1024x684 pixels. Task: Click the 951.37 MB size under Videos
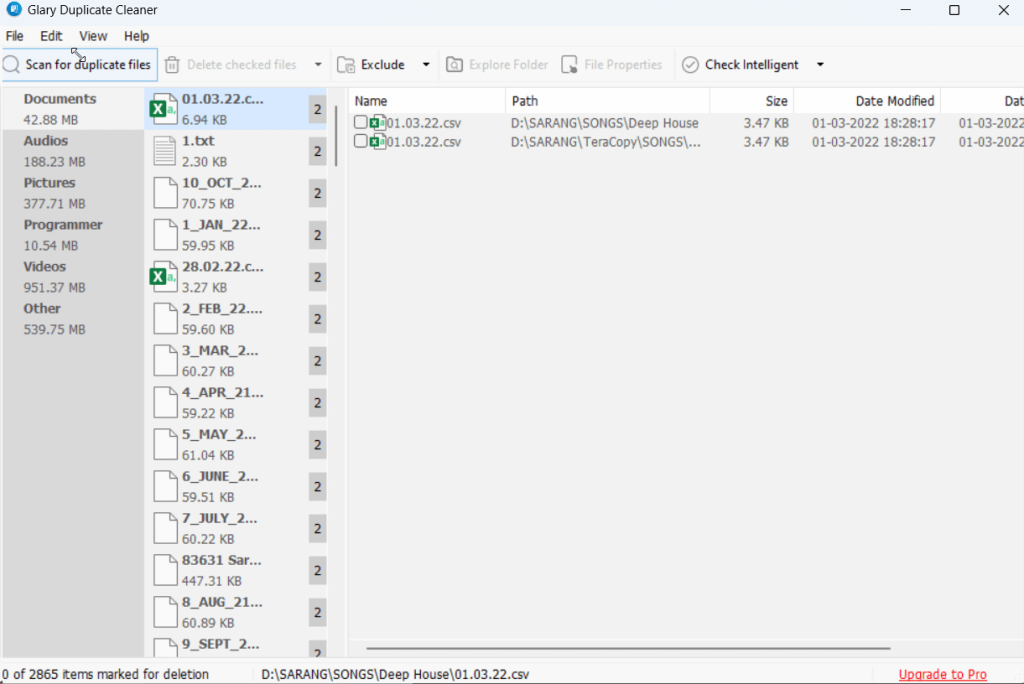54,287
